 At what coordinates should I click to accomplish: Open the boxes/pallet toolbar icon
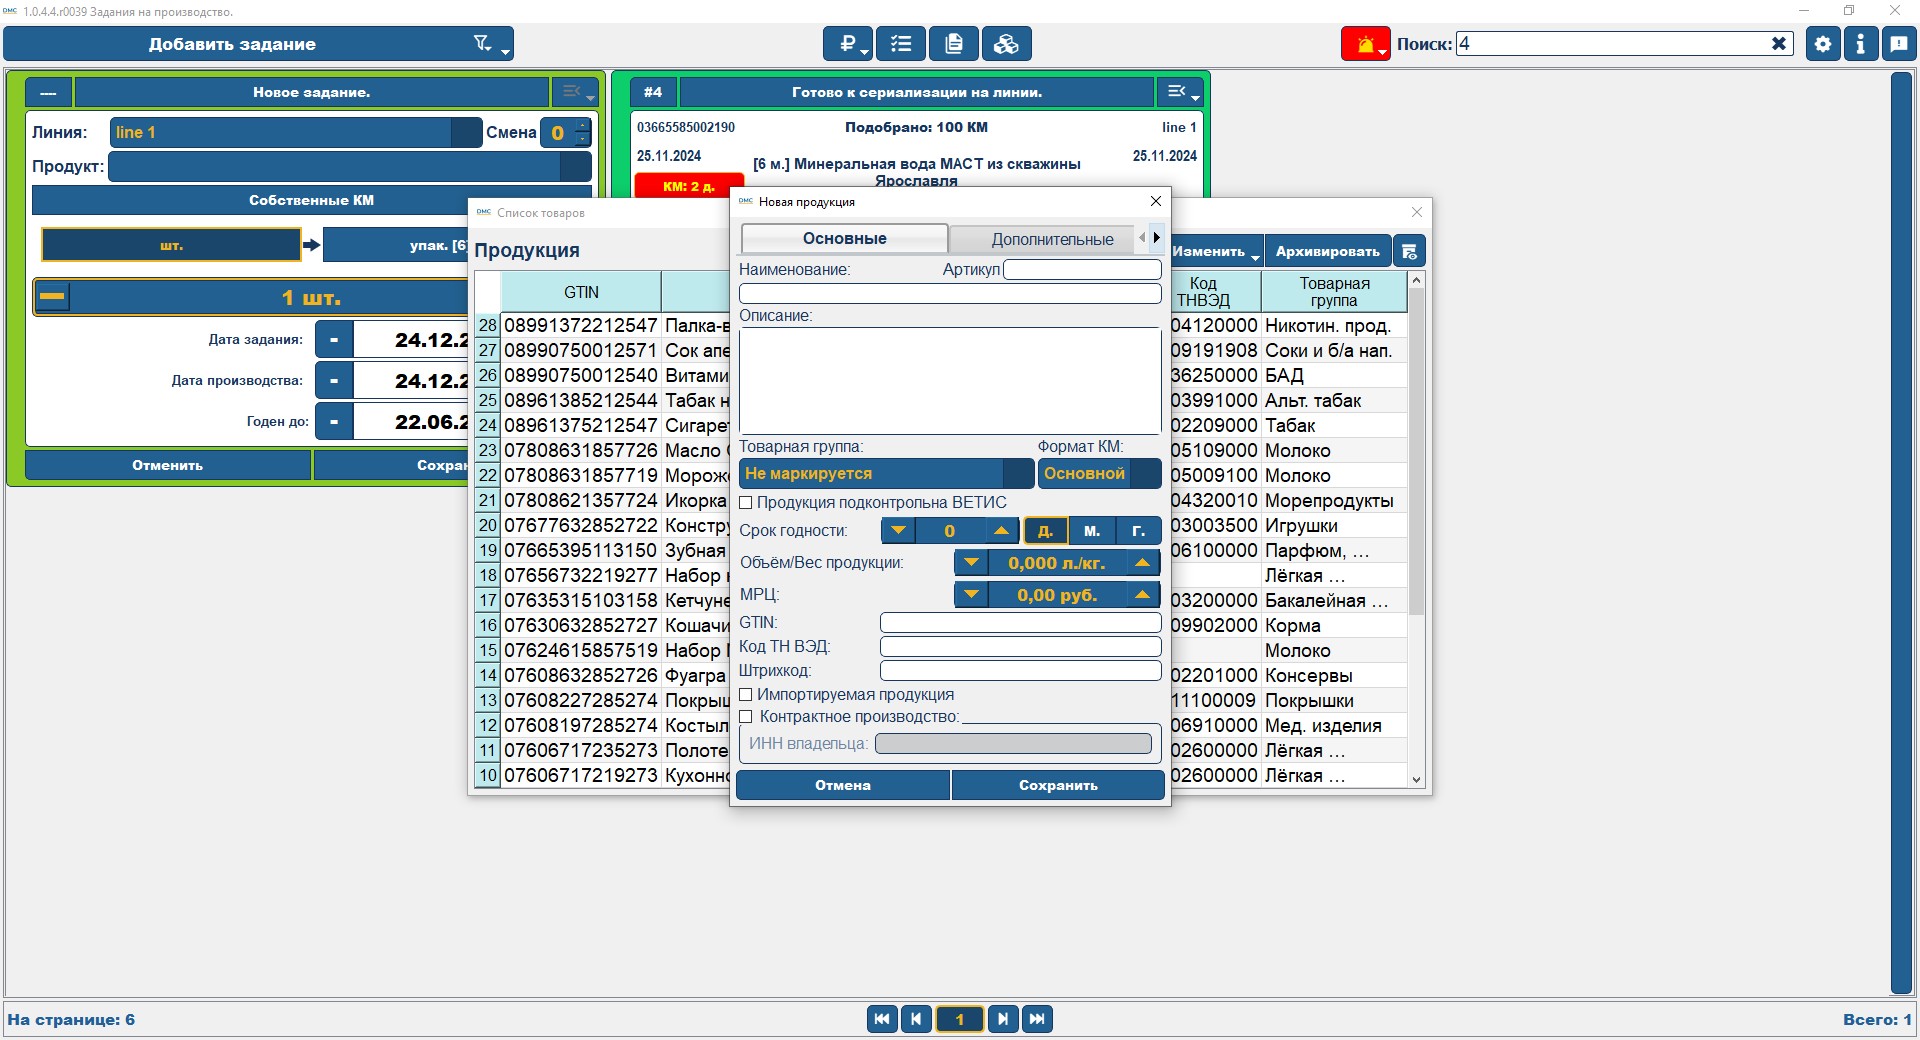coord(1007,44)
